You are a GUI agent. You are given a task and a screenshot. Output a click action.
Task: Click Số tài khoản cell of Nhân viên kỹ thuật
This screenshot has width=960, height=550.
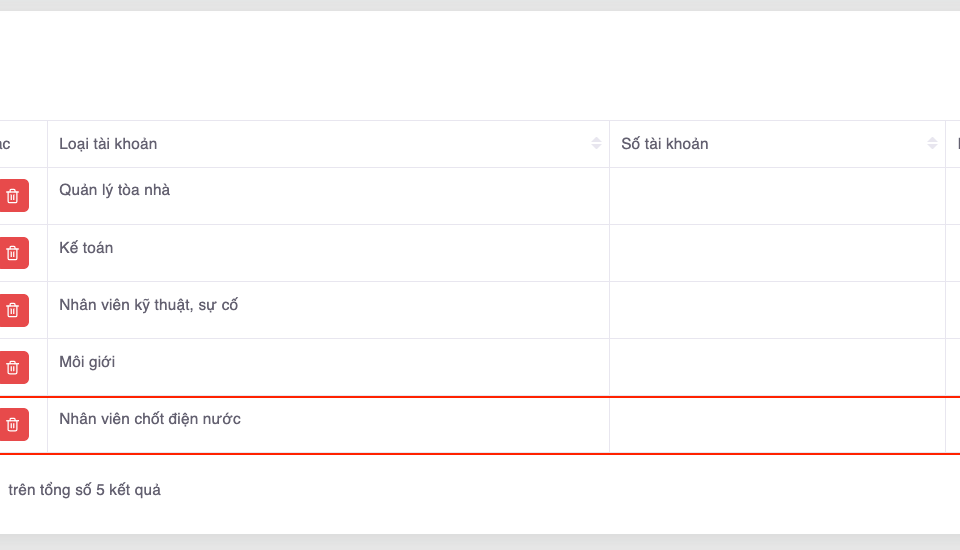click(777, 310)
